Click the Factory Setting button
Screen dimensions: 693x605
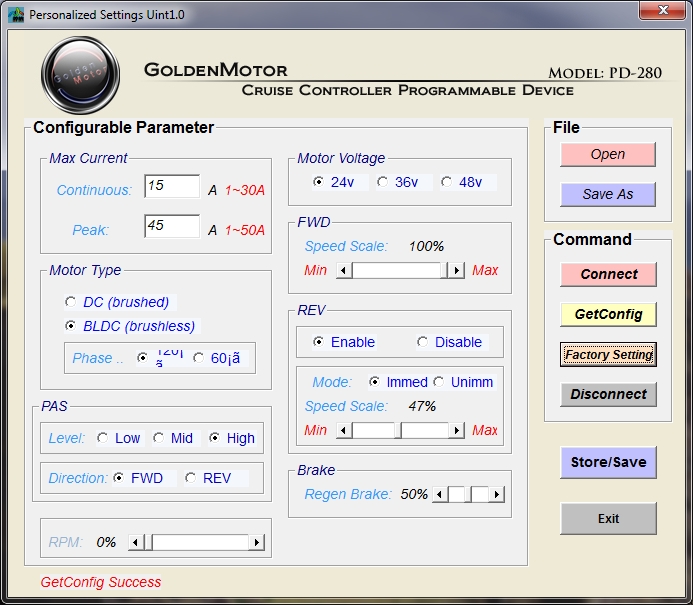(x=608, y=354)
